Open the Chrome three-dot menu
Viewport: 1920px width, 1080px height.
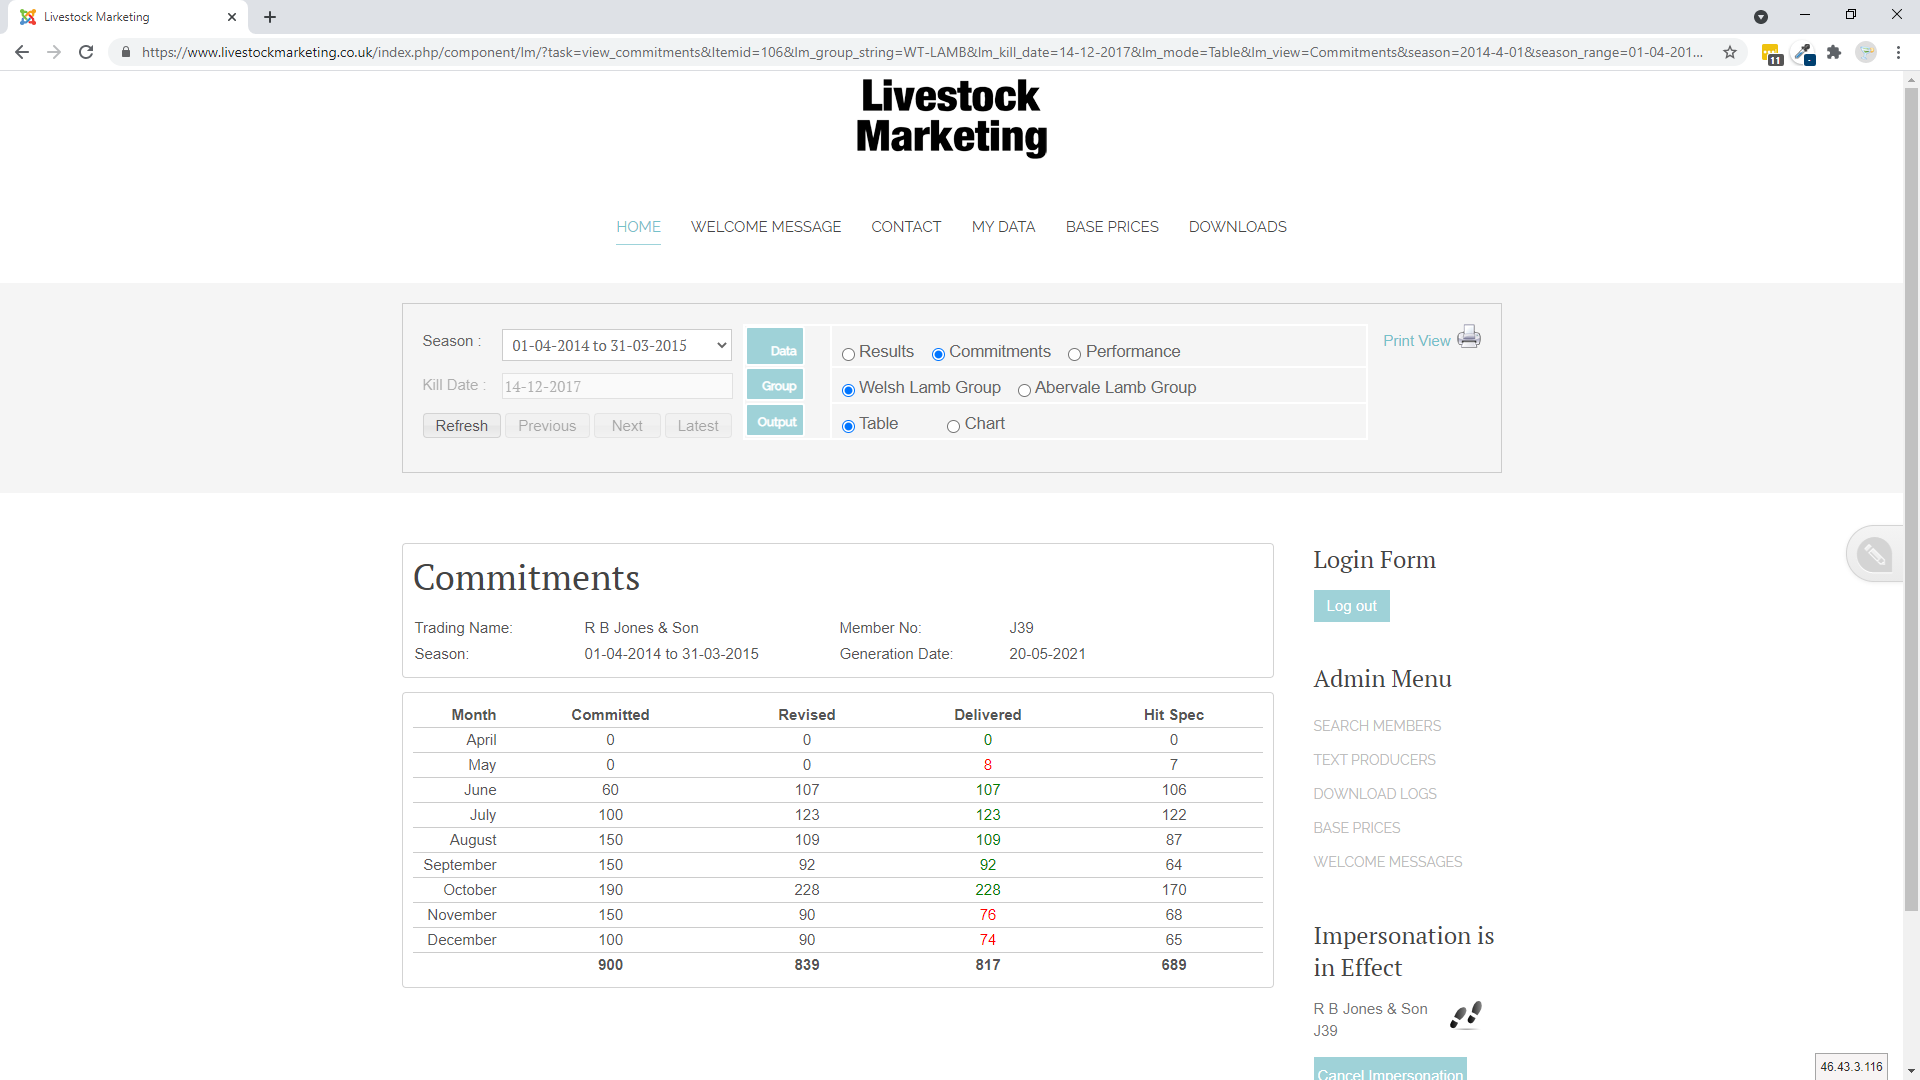click(x=1898, y=53)
